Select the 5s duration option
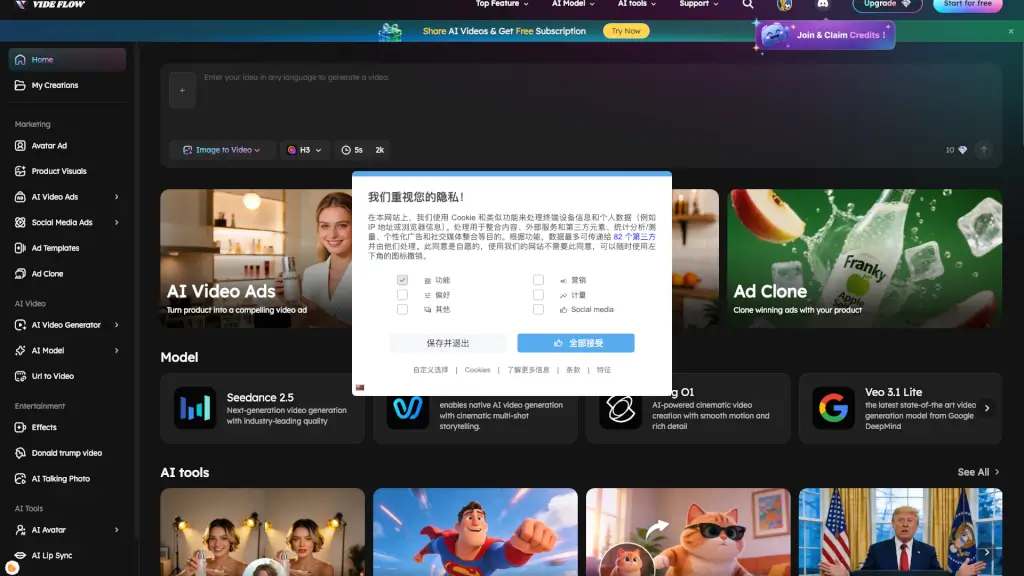1024x576 pixels. (x=352, y=150)
